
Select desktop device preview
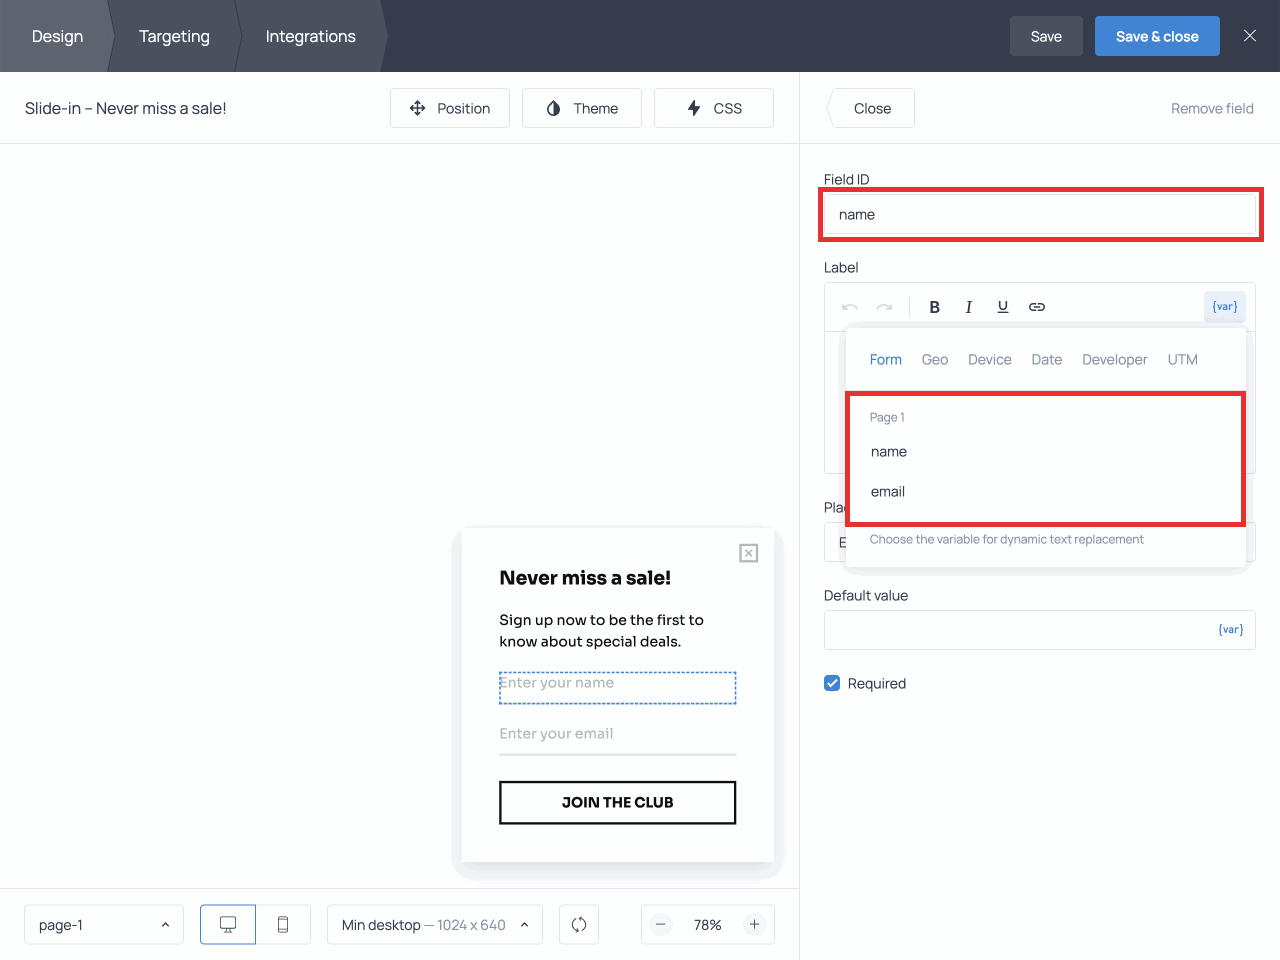pyautogui.click(x=228, y=925)
